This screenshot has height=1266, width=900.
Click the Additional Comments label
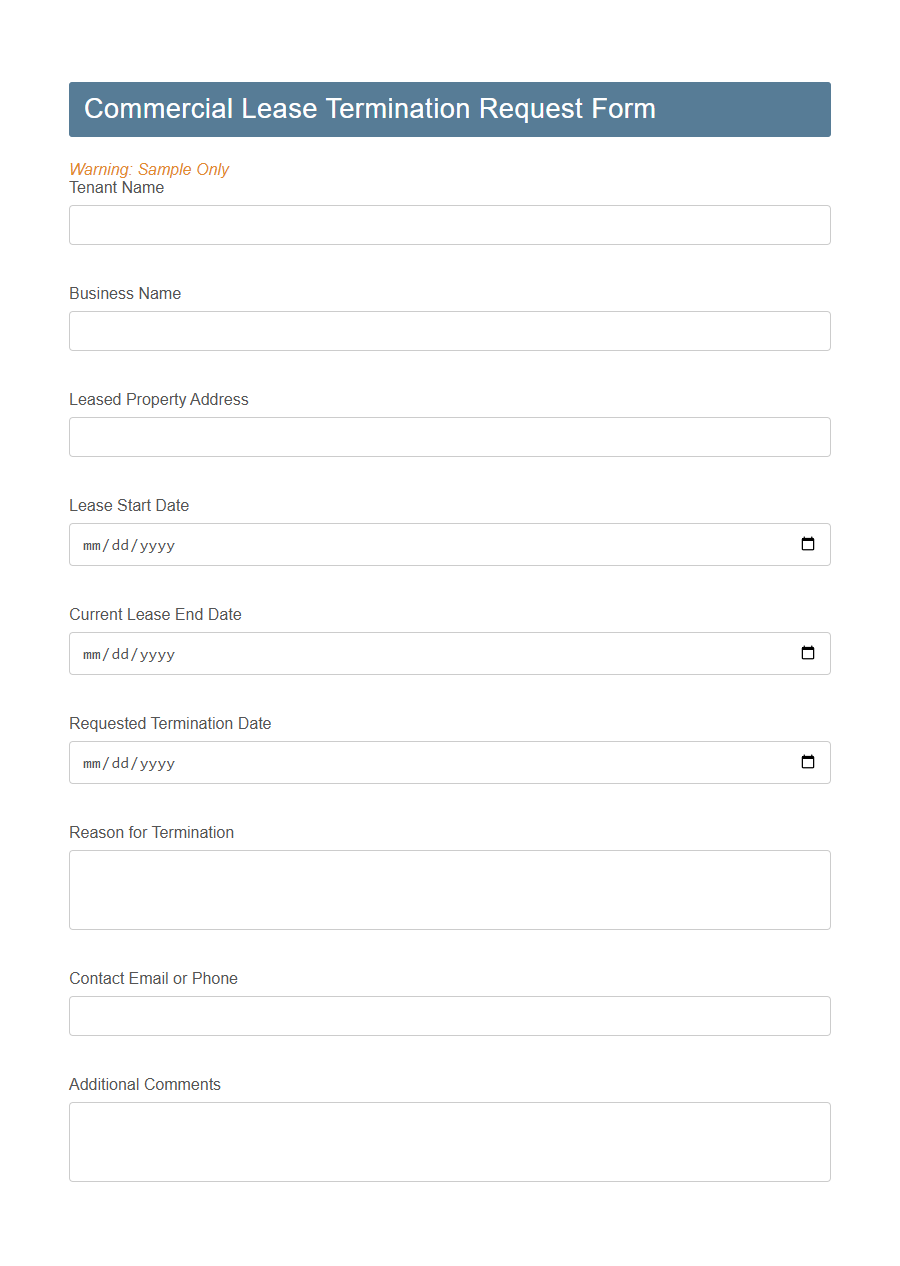pos(144,1084)
